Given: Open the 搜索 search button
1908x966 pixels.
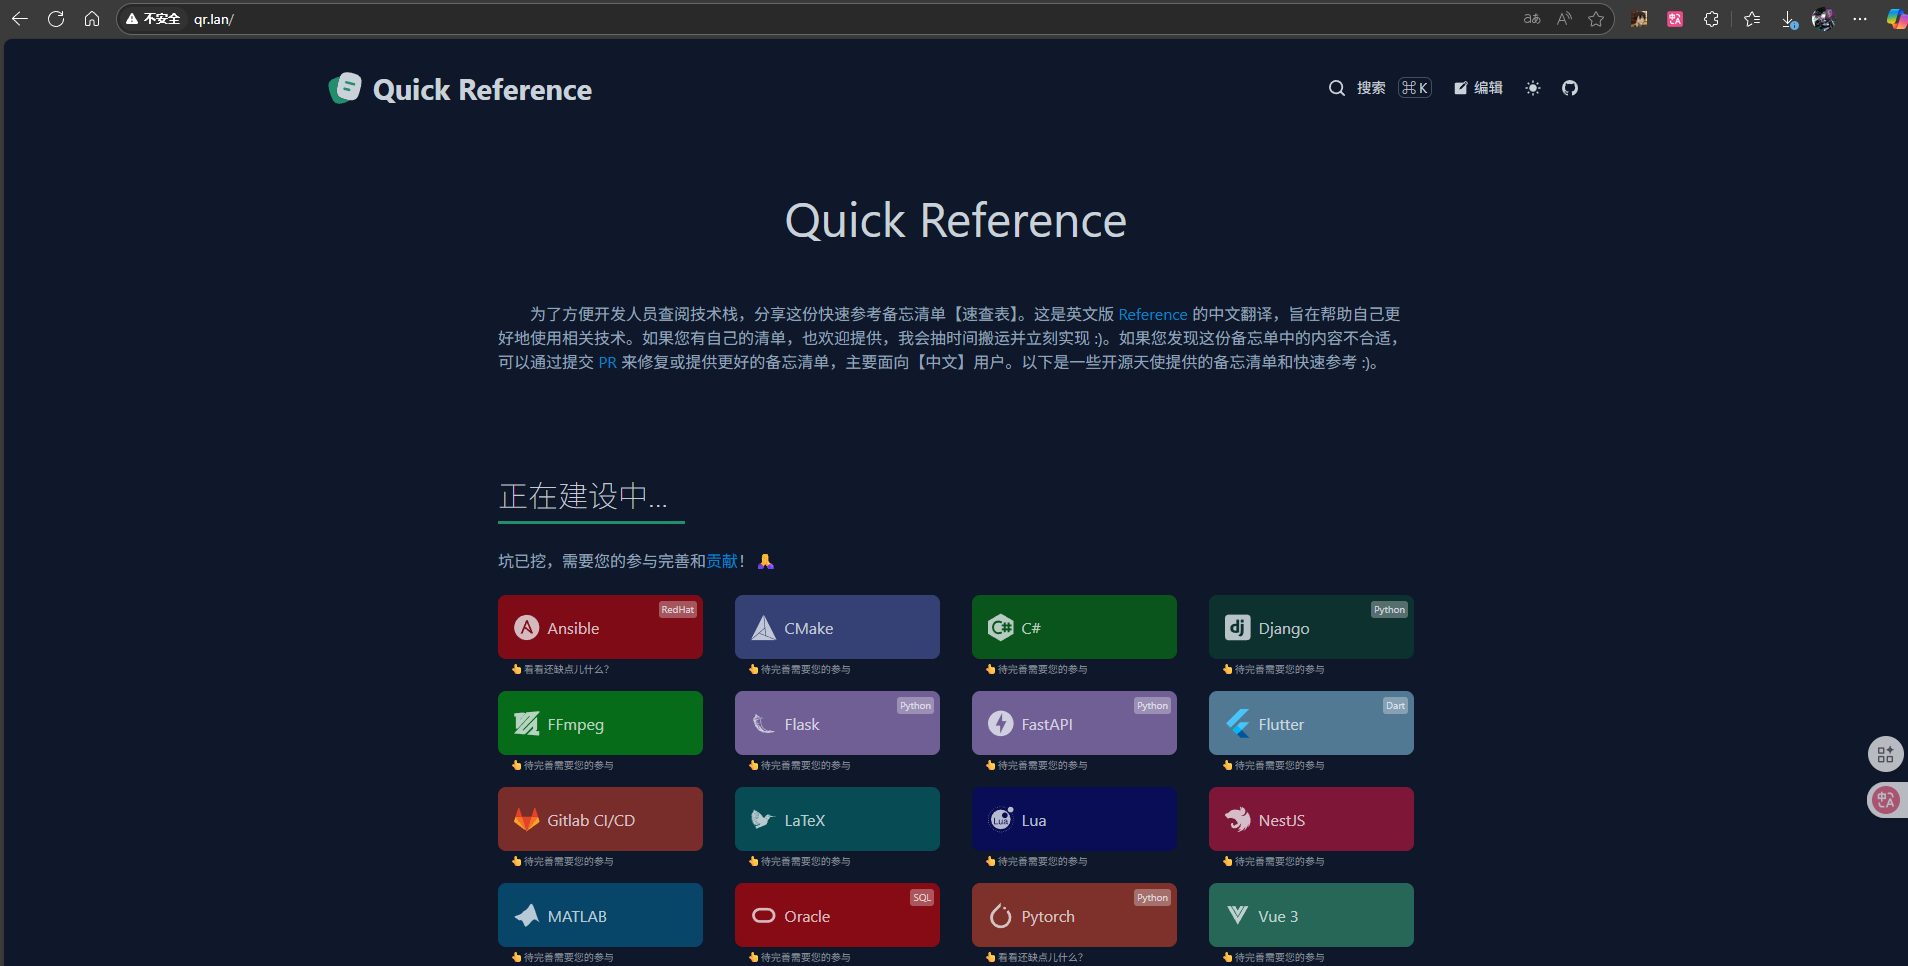Looking at the screenshot, I should coord(1380,88).
